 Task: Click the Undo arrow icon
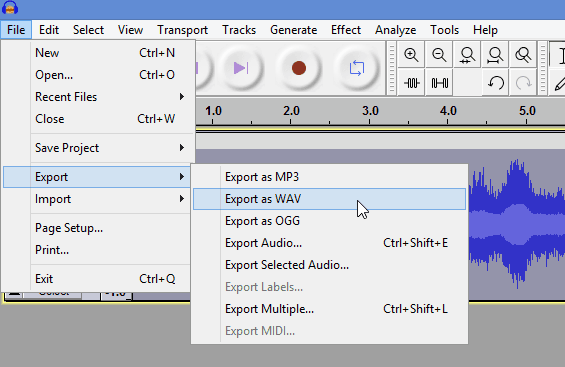coord(495,83)
